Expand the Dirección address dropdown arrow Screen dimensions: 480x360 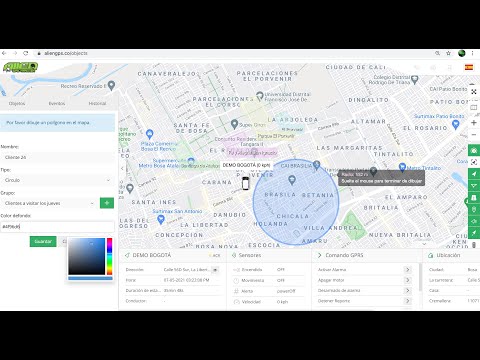pos(215,270)
